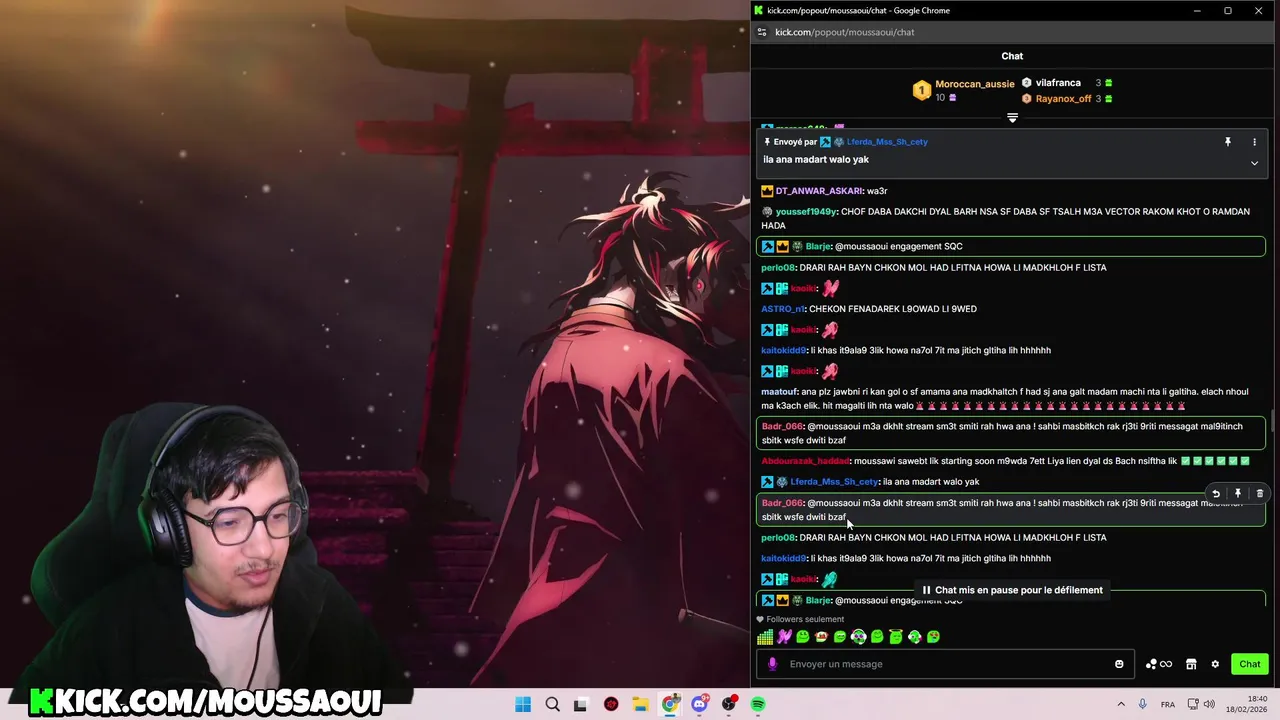Expand the gift leaderboard handle
1280x720 pixels.
1012,118
